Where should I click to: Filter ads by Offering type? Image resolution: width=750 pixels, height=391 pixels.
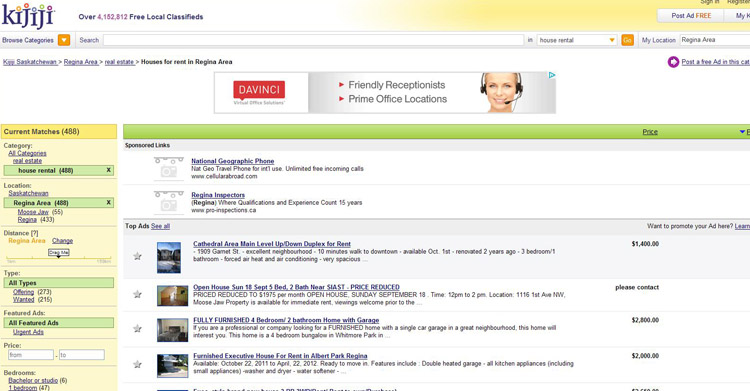click(23, 291)
